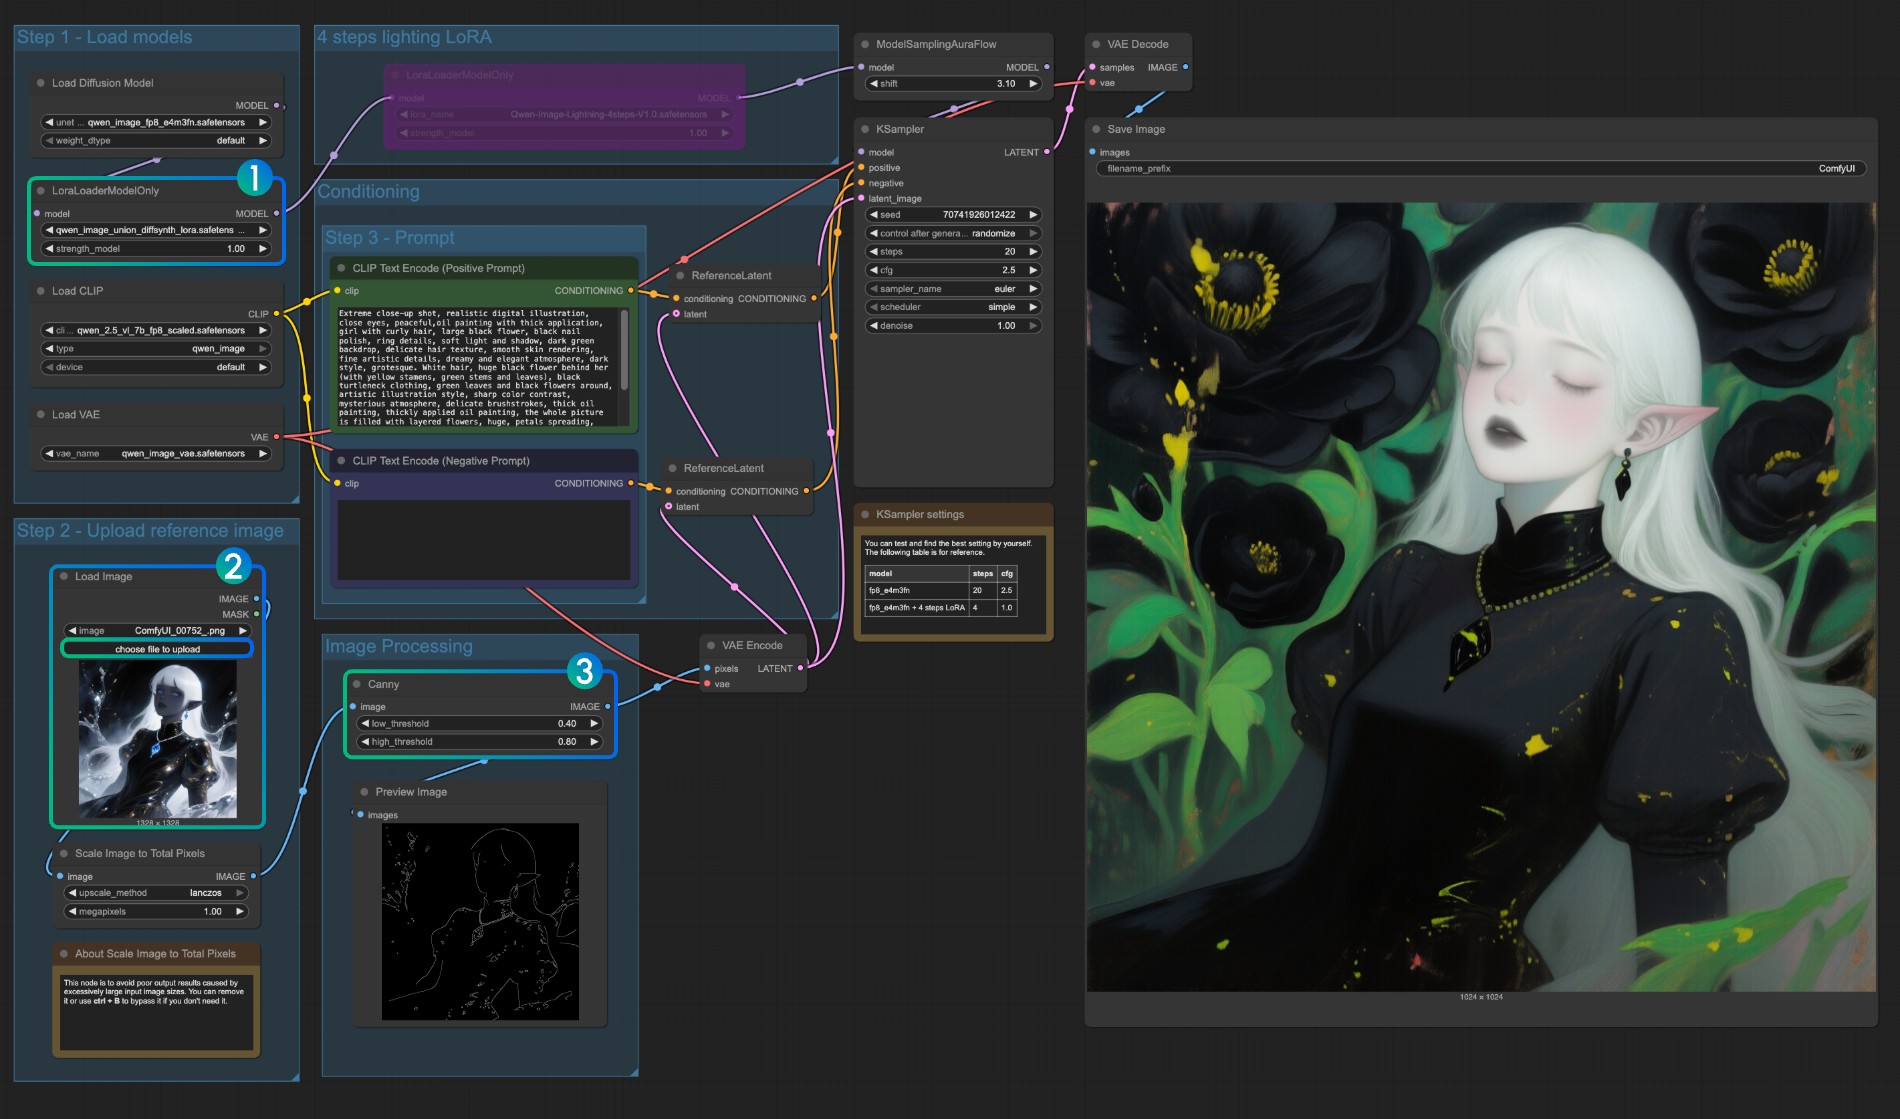Screen dimensions: 1900x1119
Task: Click the empty negative prompt text box
Action: tap(484, 538)
